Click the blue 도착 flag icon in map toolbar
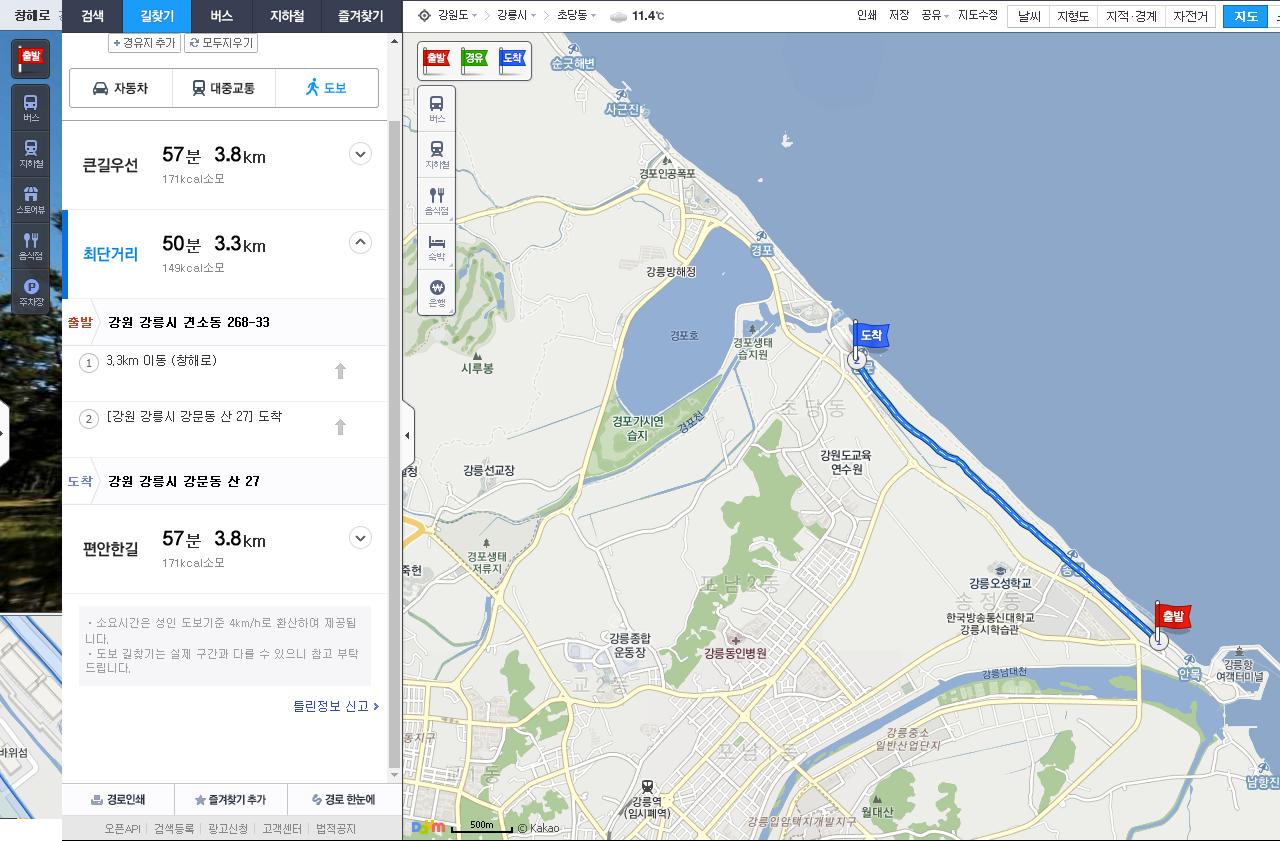This screenshot has height=841, width=1280. click(512, 60)
